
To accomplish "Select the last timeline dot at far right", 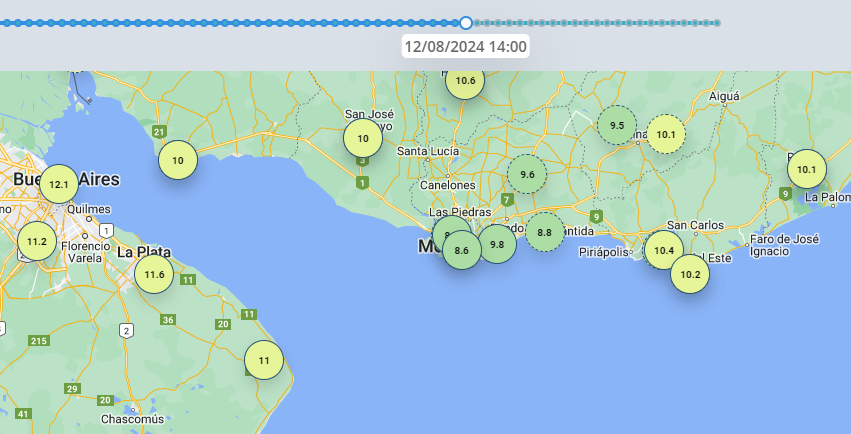I will (717, 23).
